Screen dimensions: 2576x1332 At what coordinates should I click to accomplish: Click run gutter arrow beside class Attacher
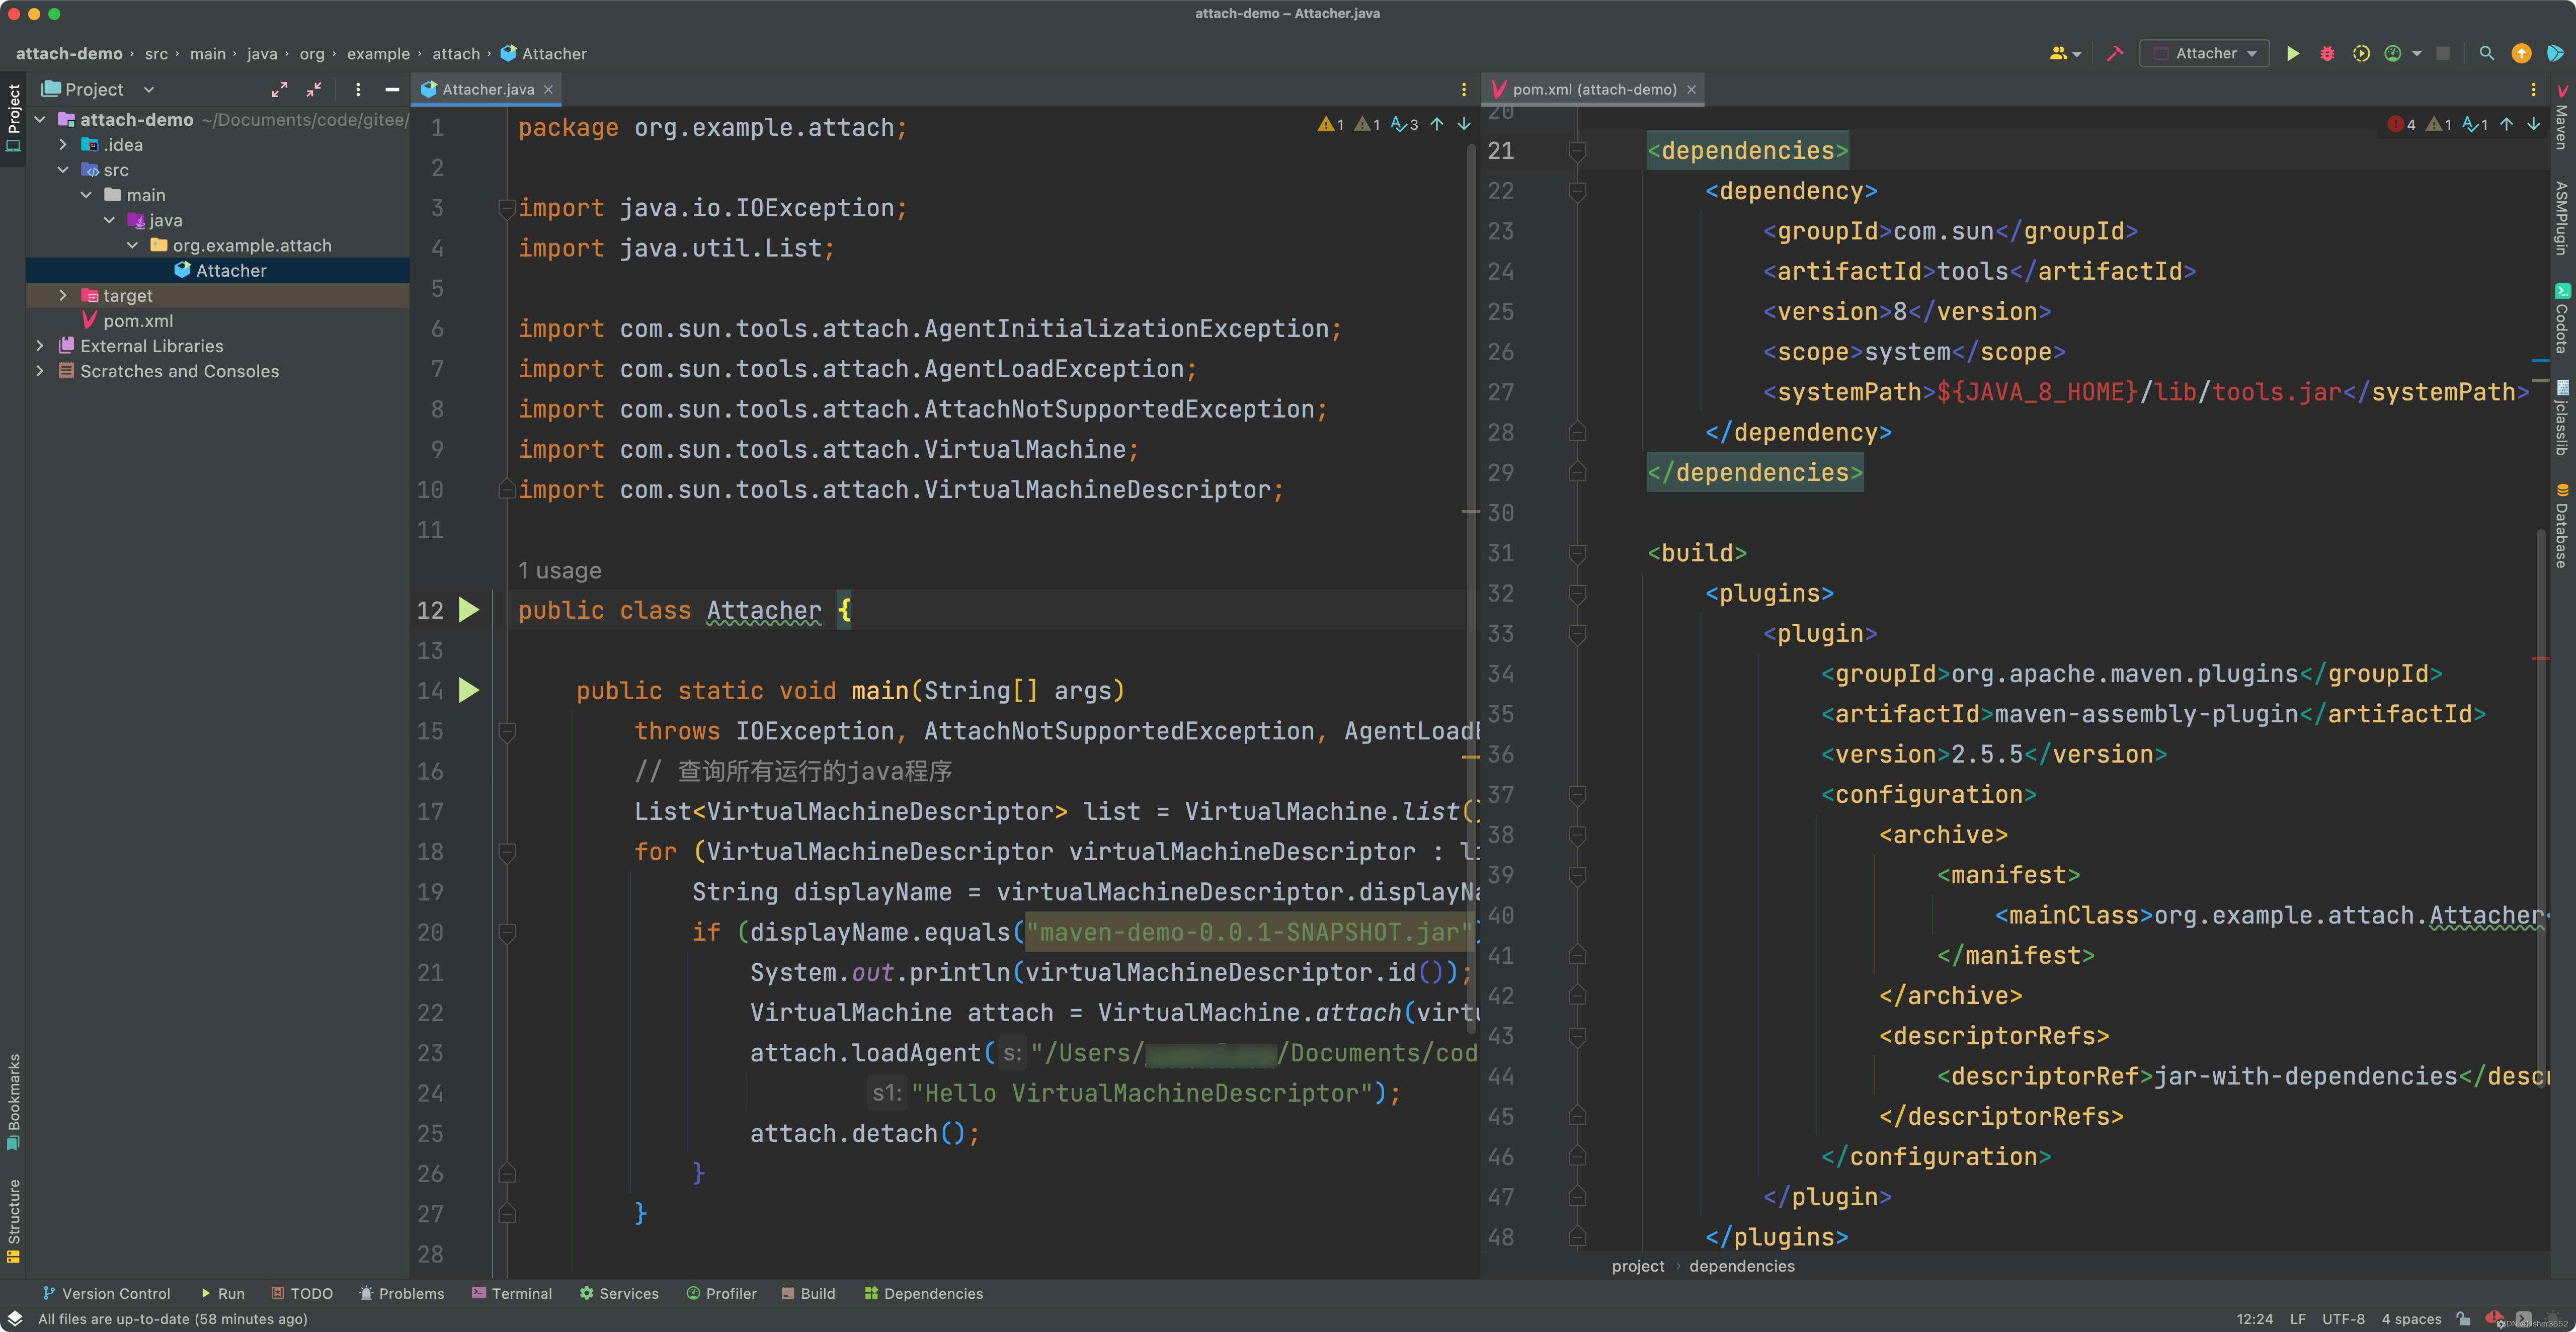[x=468, y=610]
